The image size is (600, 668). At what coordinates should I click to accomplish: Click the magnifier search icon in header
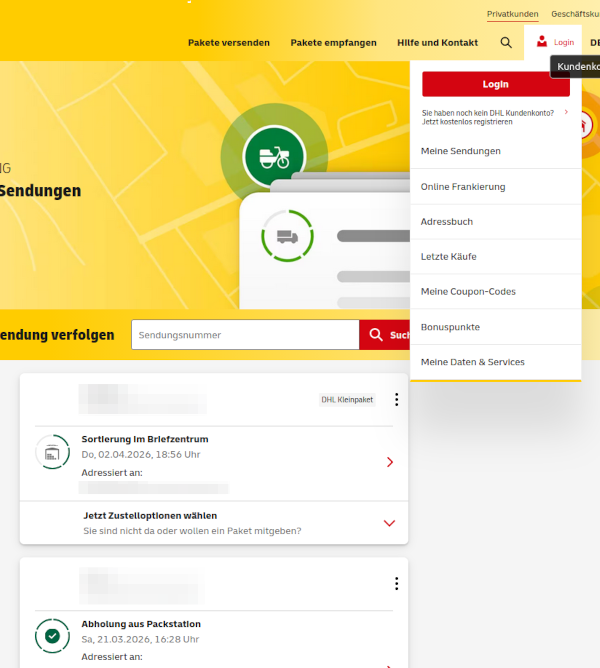506,43
